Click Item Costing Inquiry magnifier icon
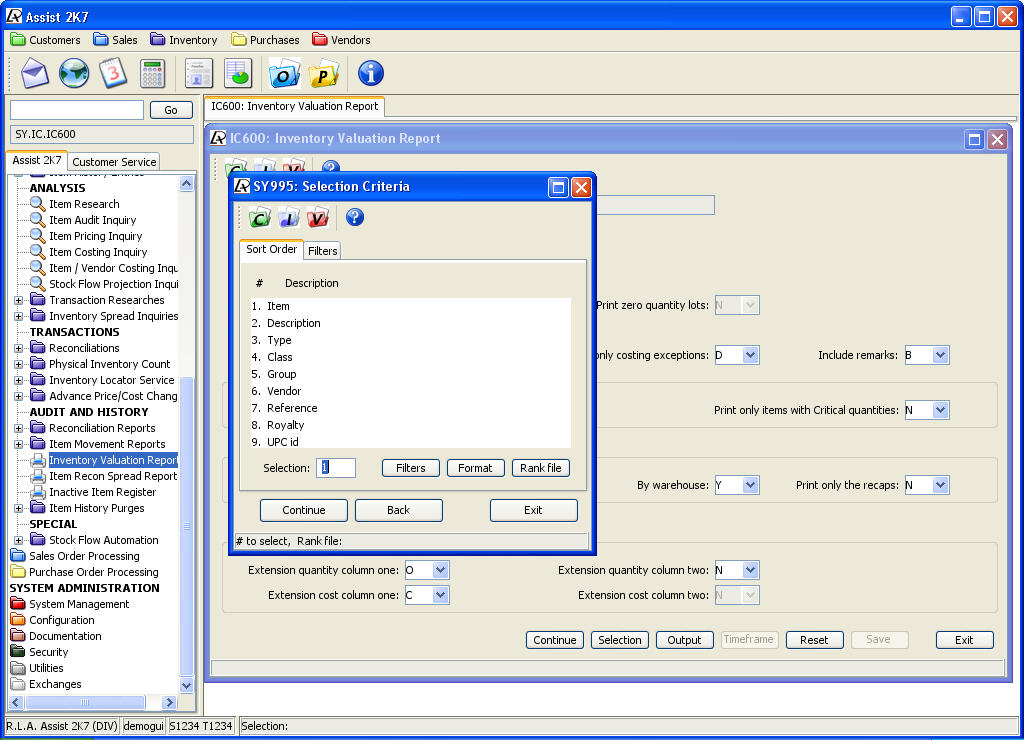 click(x=38, y=252)
